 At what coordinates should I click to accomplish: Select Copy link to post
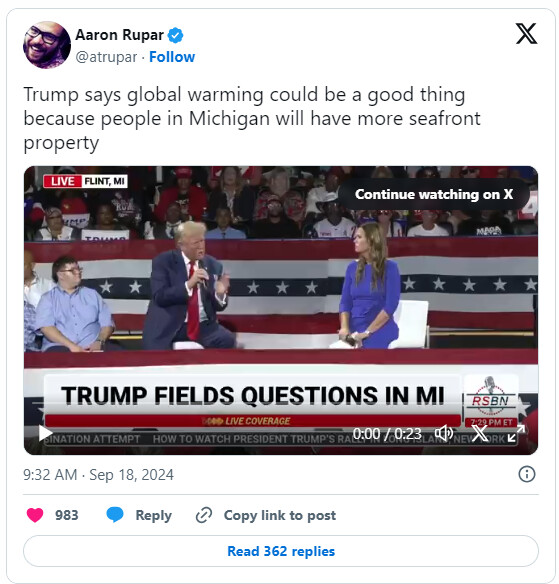[280, 515]
